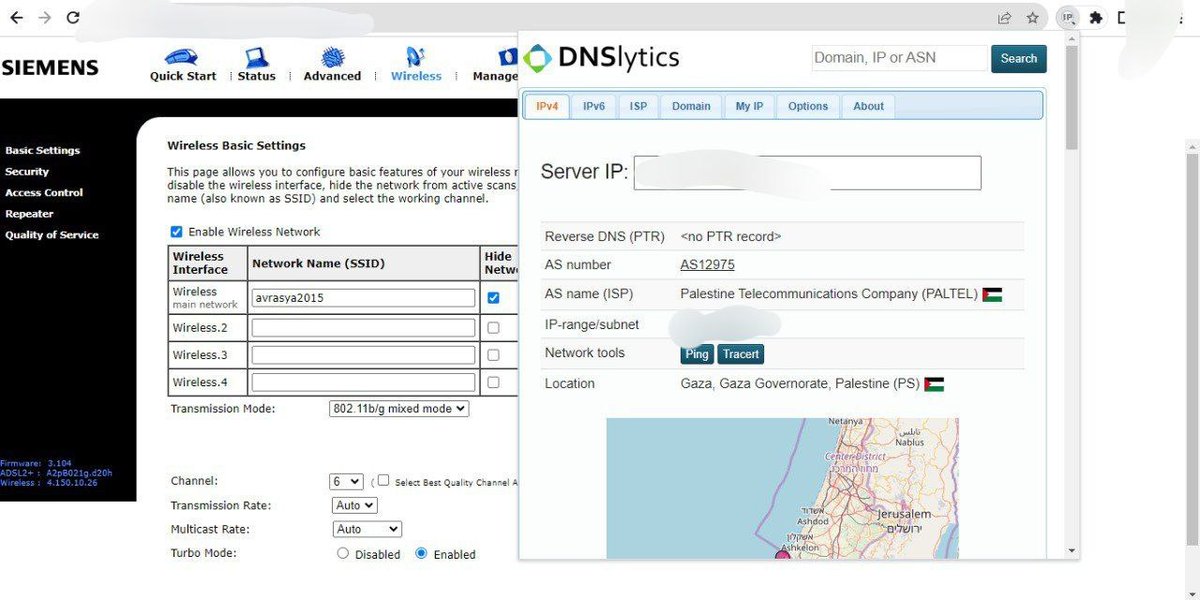1200x600 pixels.
Task: Click the scroll down arrow in popup
Action: click(x=1072, y=550)
